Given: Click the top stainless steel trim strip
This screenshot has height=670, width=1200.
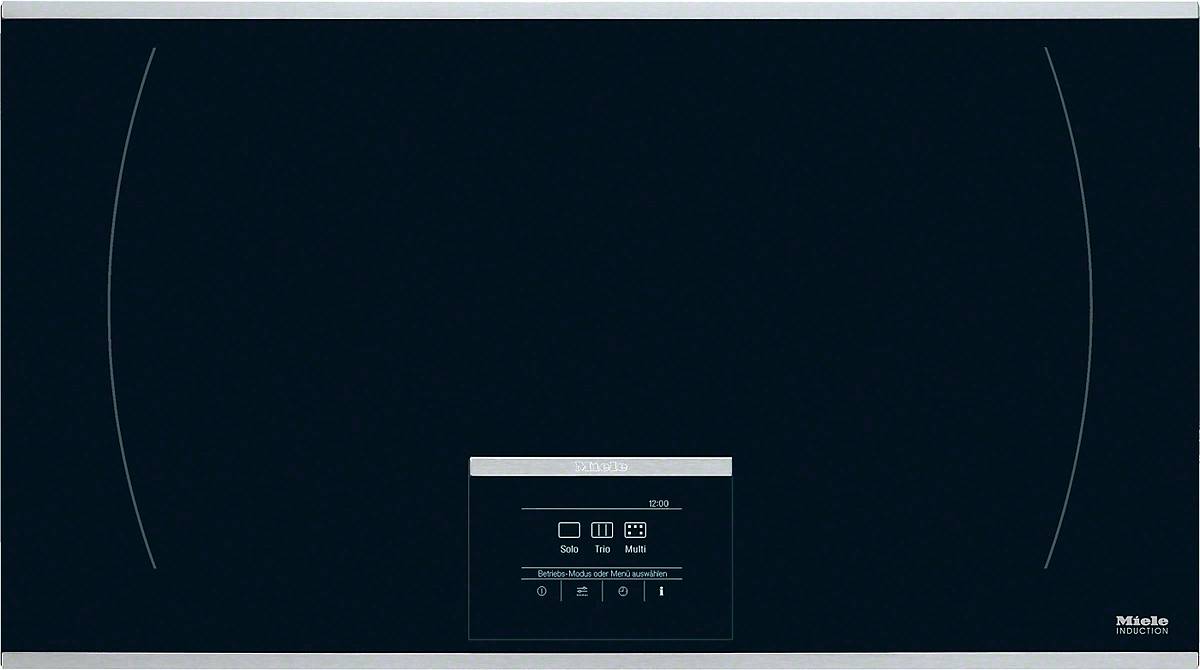Looking at the screenshot, I should [600, 9].
